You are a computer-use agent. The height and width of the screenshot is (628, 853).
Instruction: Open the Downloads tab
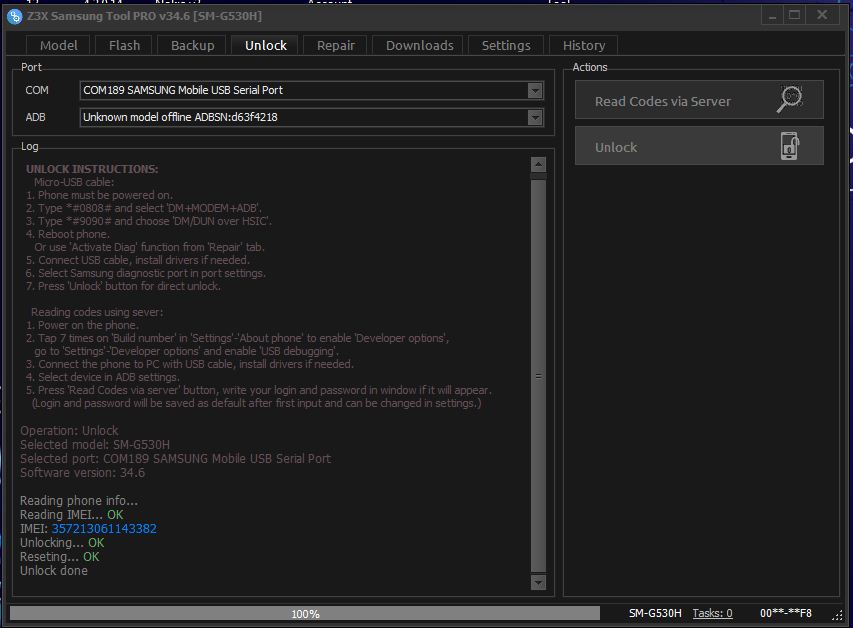coord(419,46)
